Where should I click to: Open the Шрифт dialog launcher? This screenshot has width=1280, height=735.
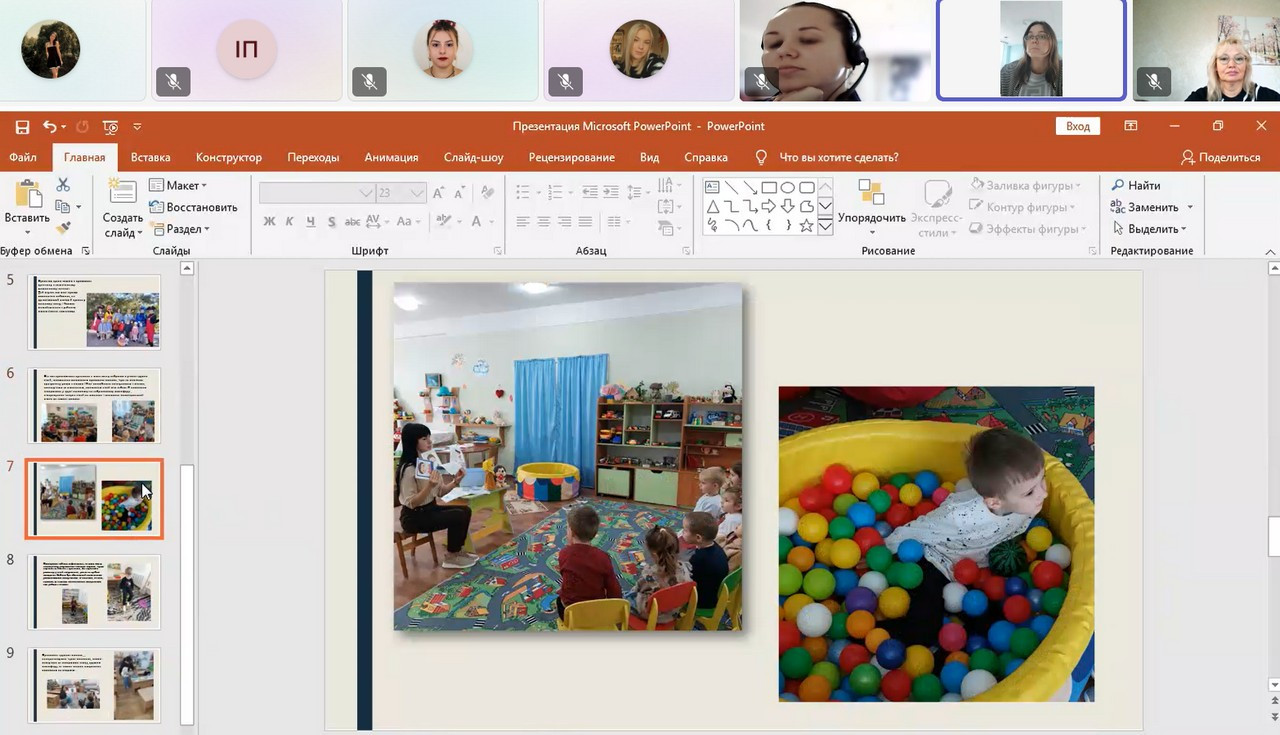tap(497, 251)
